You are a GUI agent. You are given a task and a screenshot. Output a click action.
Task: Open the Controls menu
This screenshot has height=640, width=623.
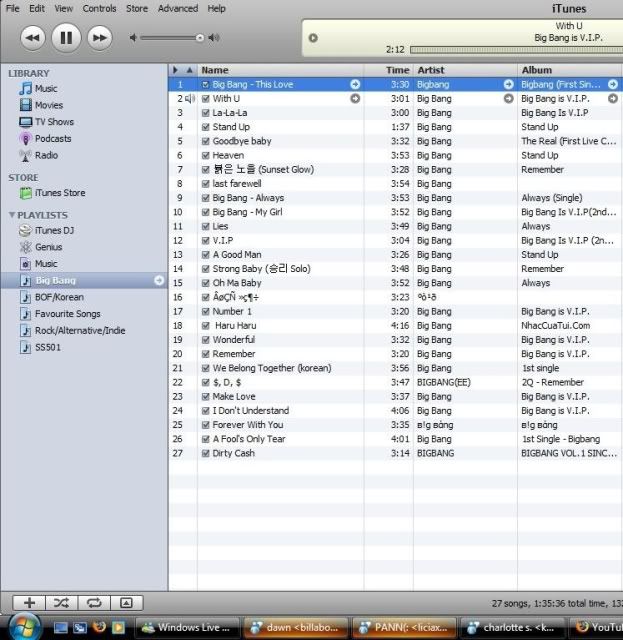[x=99, y=8]
